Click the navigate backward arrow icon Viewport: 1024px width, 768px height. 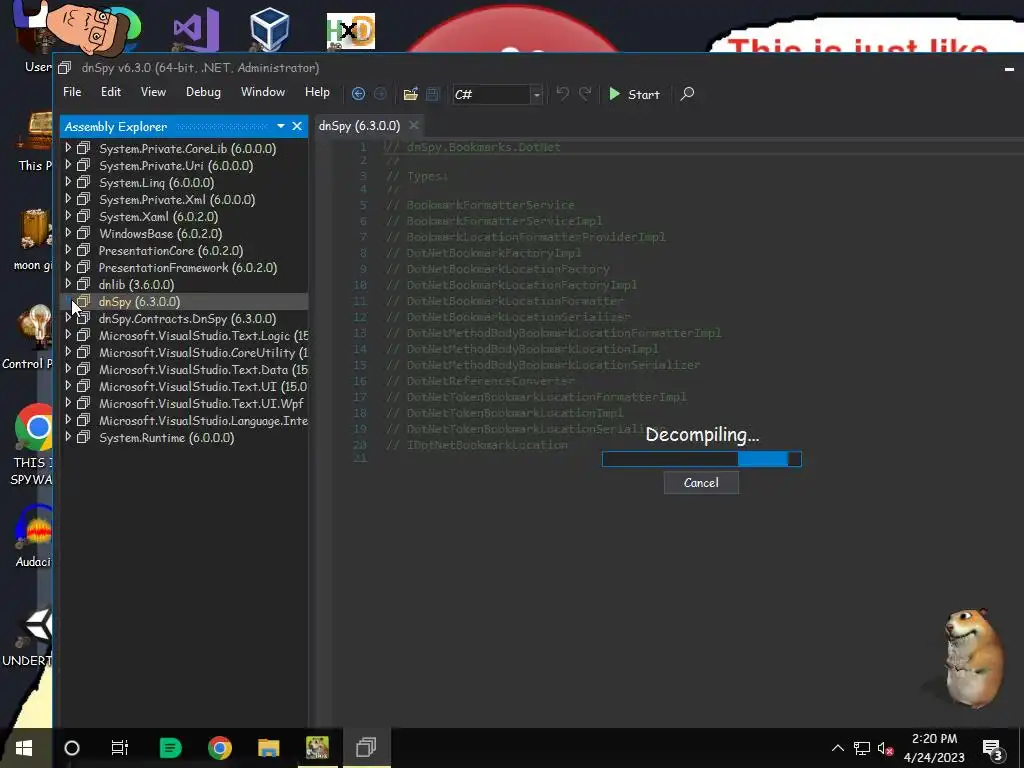pyautogui.click(x=358, y=94)
